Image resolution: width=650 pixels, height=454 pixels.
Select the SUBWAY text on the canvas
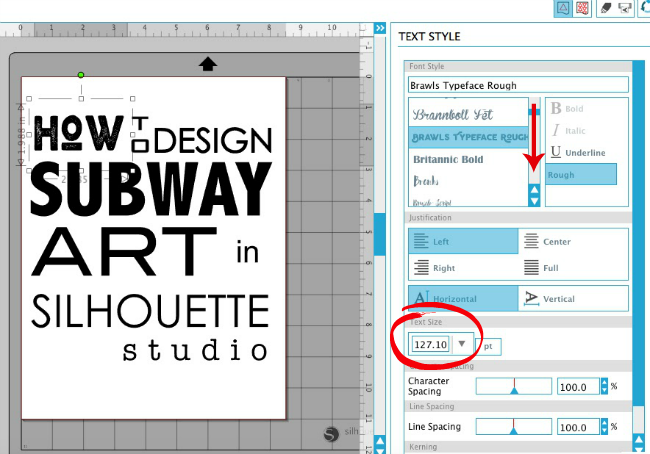[151, 189]
